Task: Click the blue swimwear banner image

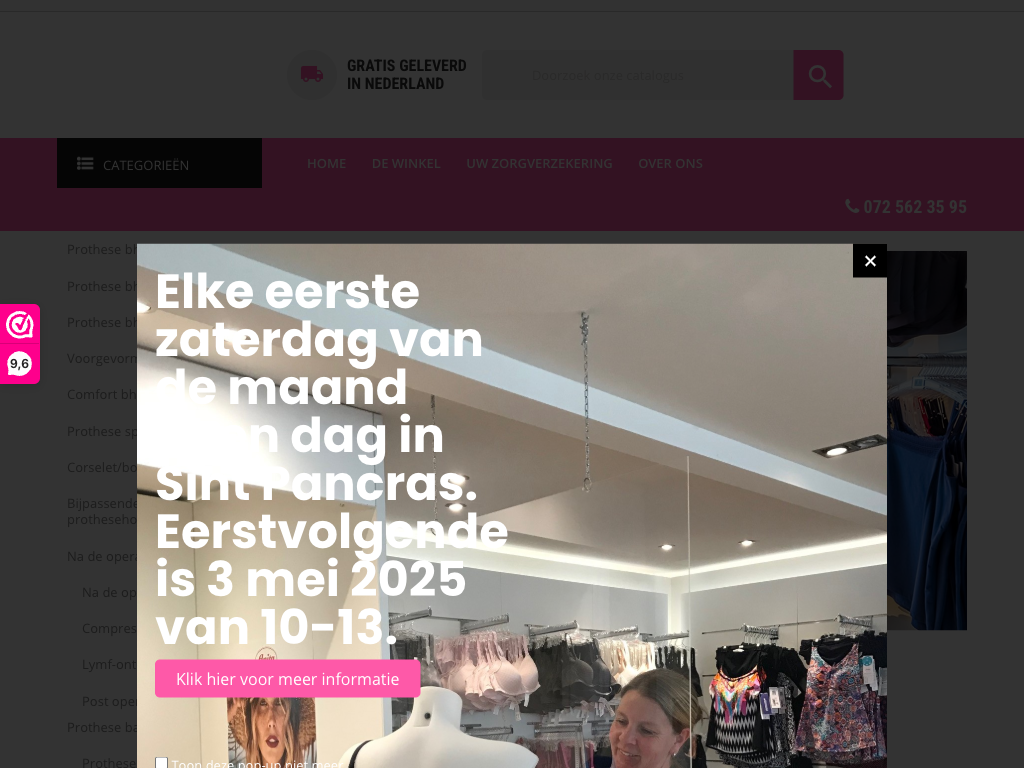Action: pos(927,440)
